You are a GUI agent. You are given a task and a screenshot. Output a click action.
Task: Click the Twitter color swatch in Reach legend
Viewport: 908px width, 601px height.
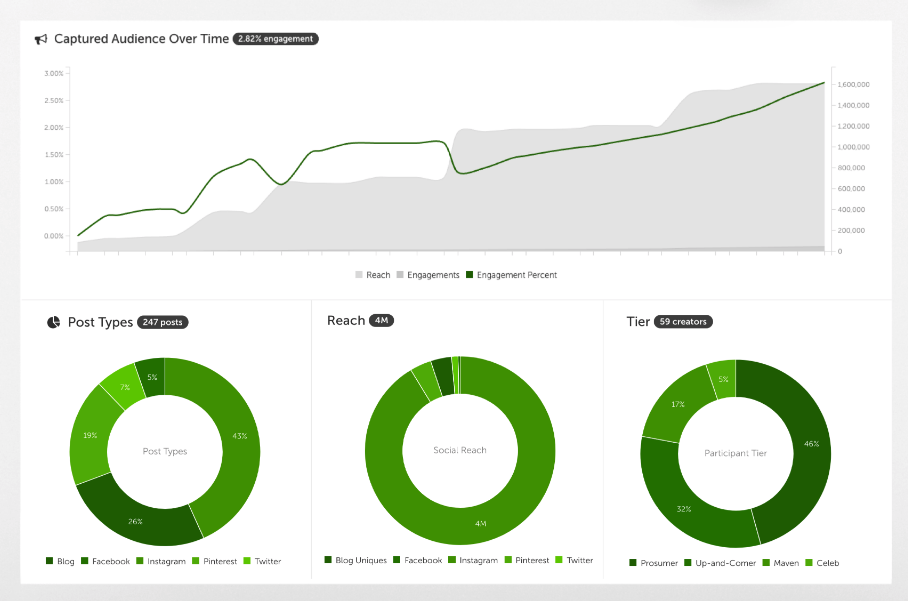pyautogui.click(x=559, y=560)
